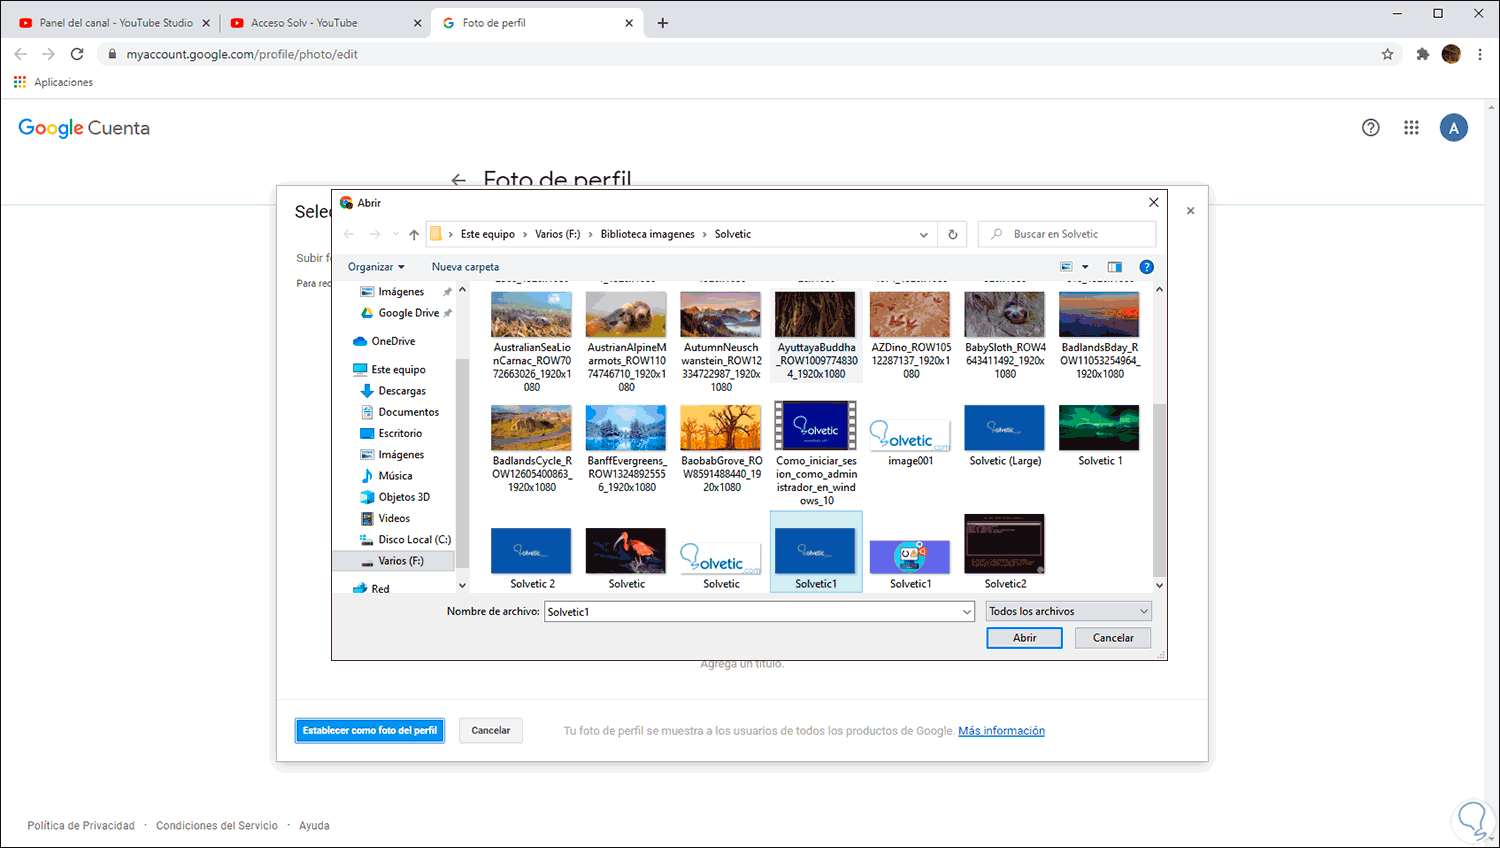Select the "Como_iniciar_sesion" video file
The image size is (1500, 848).
click(816, 455)
